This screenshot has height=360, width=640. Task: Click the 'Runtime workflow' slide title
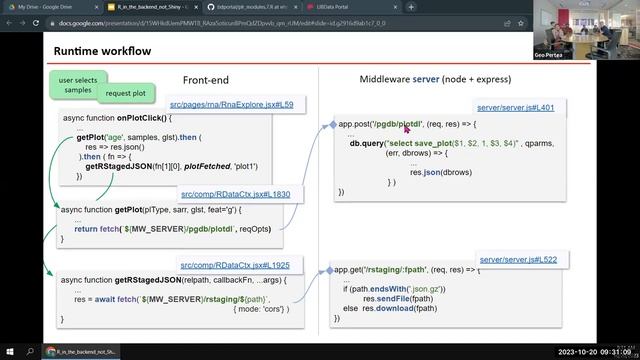pos(102,51)
